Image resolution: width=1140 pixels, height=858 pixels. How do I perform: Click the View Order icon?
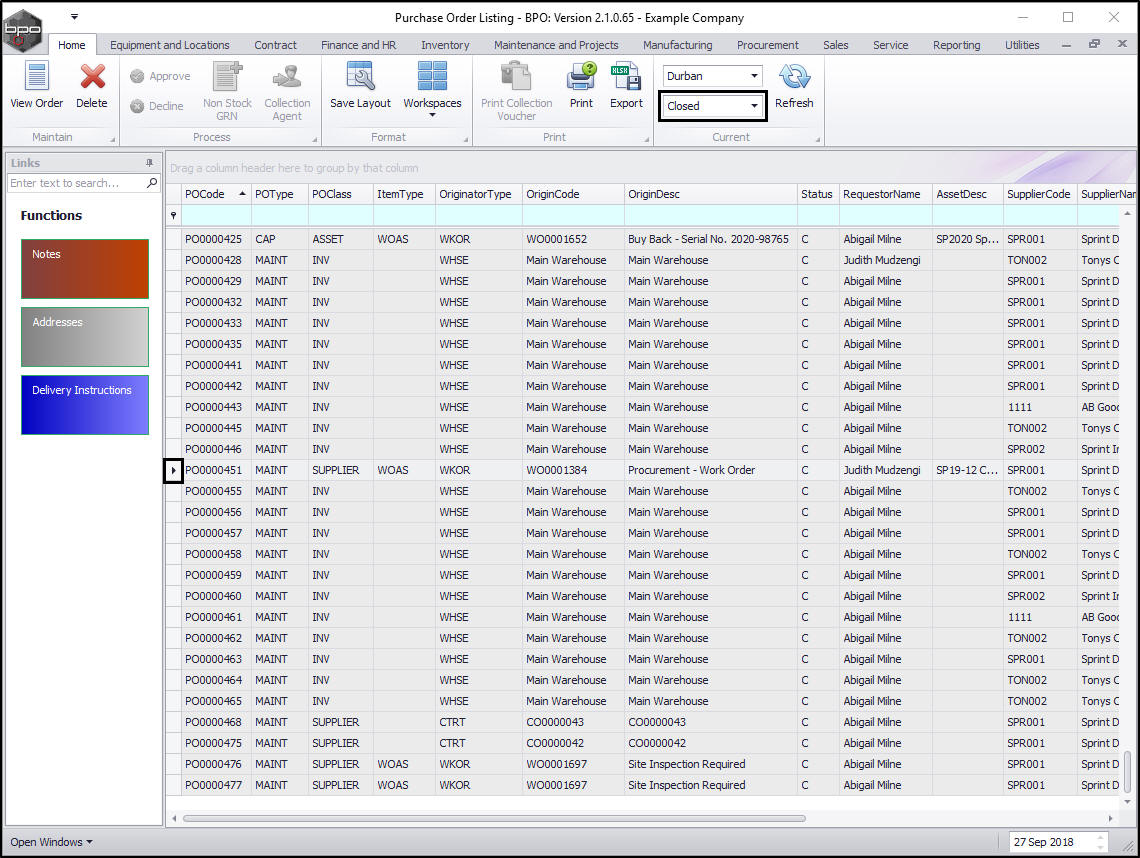(x=36, y=78)
